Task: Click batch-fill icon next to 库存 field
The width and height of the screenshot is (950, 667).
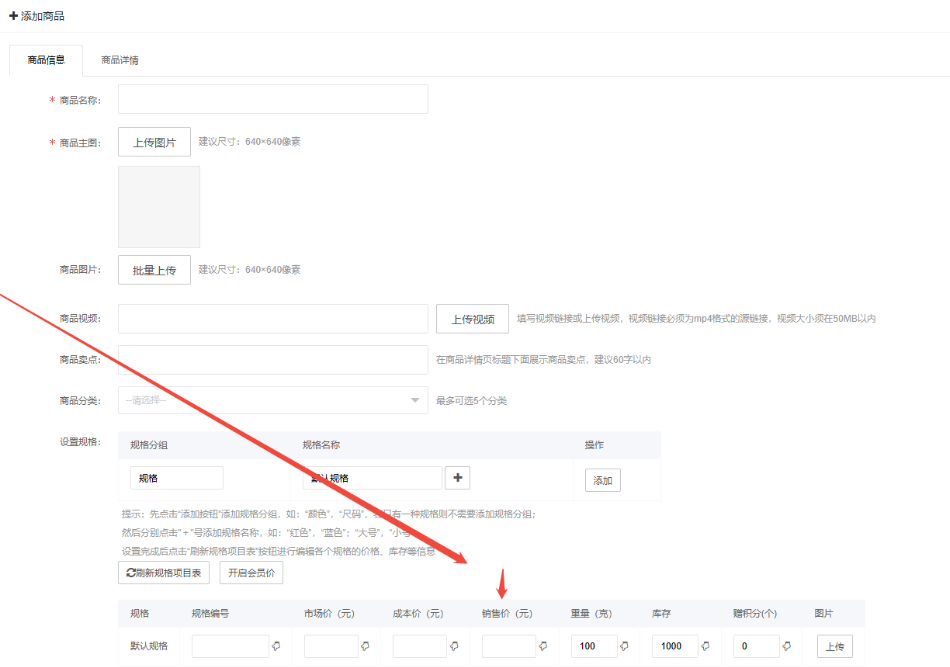Action: pyautogui.click(x=705, y=646)
